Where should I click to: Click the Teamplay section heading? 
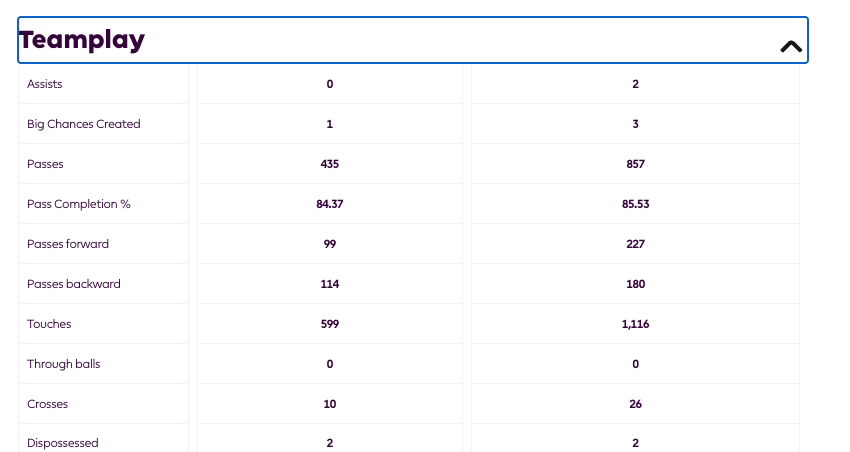[82, 40]
